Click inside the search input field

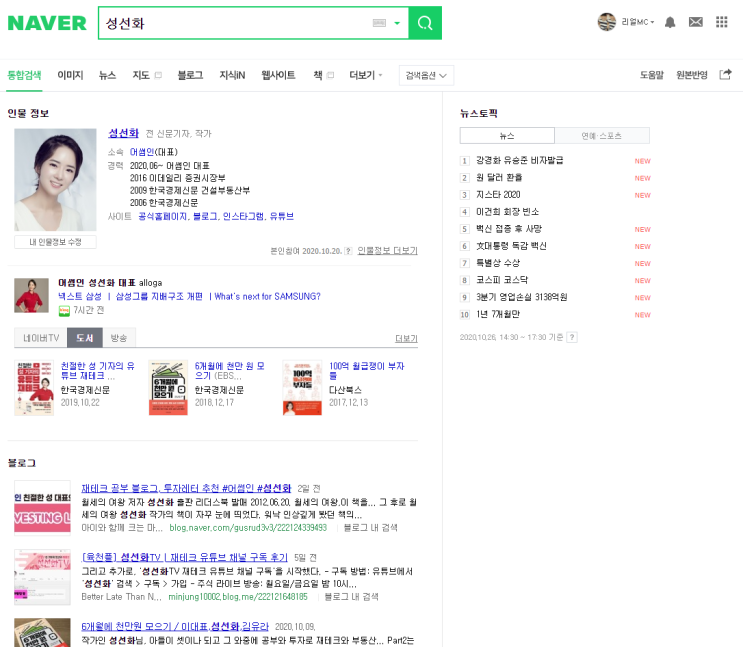[x=237, y=23]
